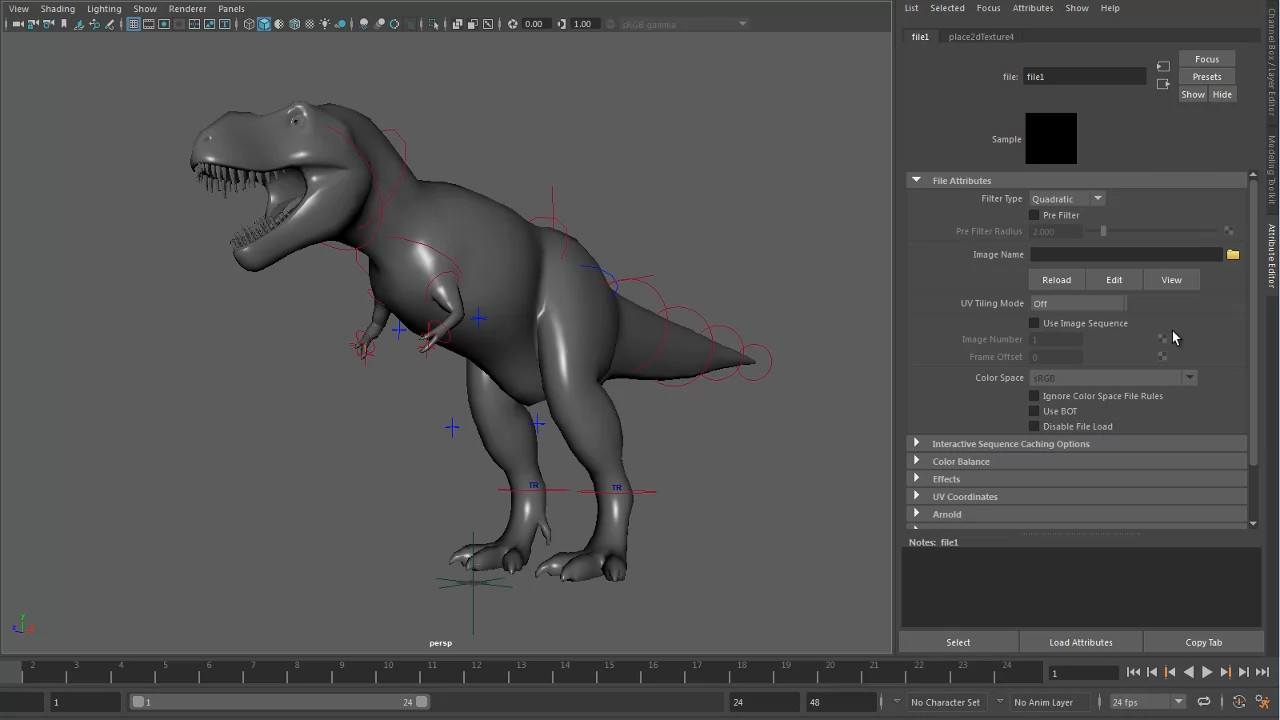Open the Renderer panel menu
Viewport: 1280px width, 720px height.
pyautogui.click(x=187, y=9)
